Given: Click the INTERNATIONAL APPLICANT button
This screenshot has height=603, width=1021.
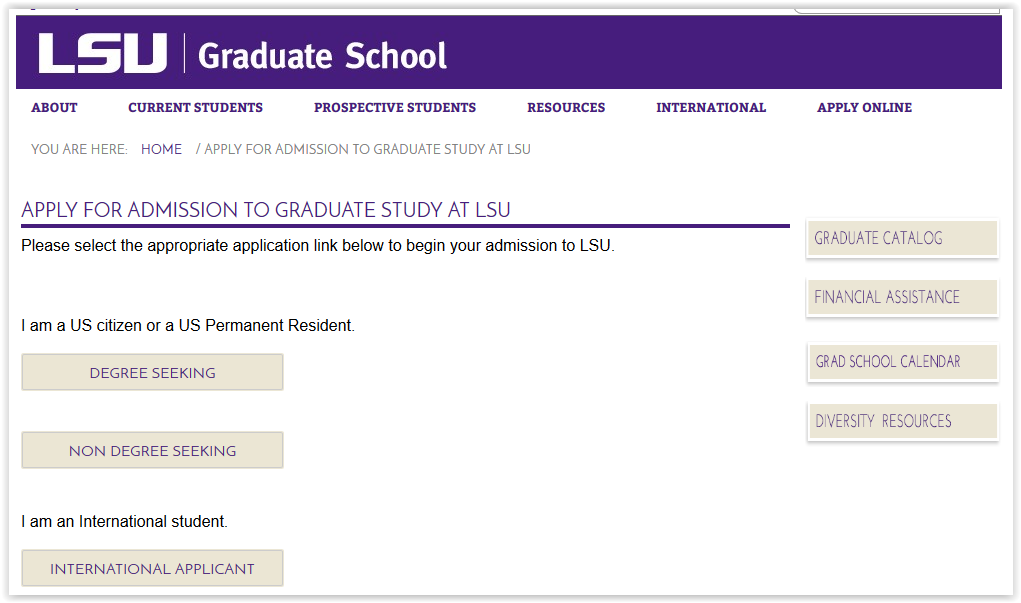Looking at the screenshot, I should [152, 568].
